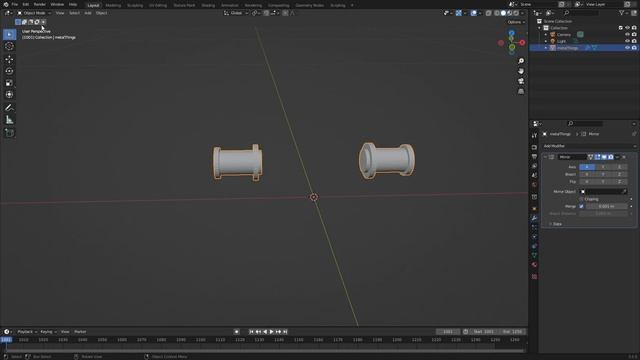Expand the Camera item in outliner
640x360 pixels.
tap(546, 35)
